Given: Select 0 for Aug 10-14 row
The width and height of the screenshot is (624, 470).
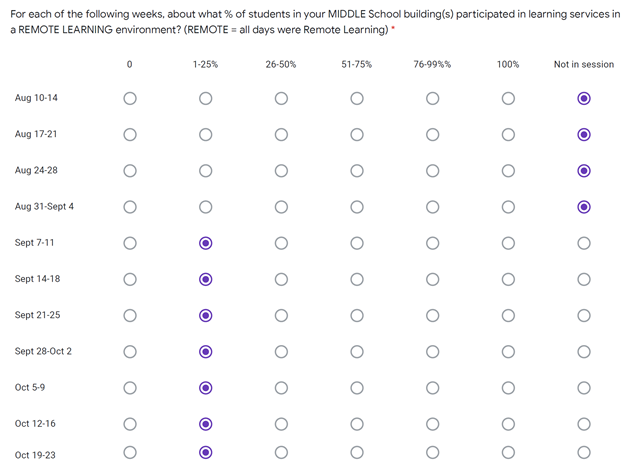Looking at the screenshot, I should tap(130, 98).
